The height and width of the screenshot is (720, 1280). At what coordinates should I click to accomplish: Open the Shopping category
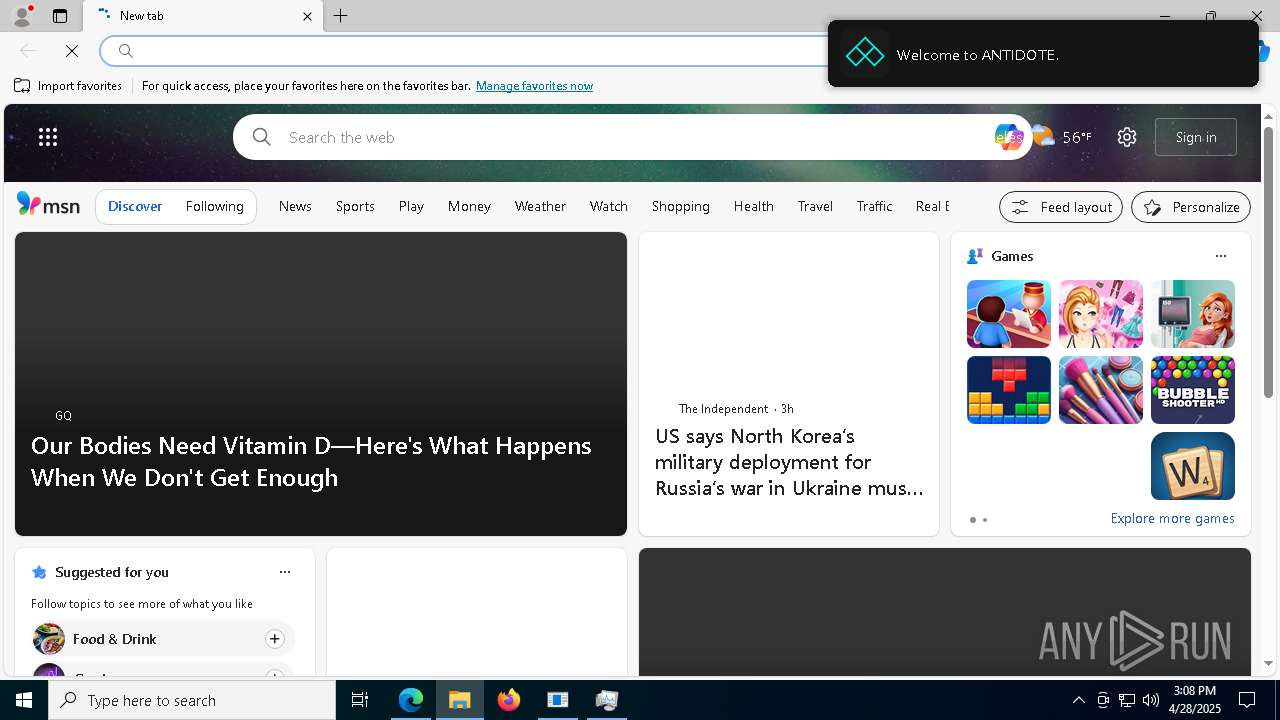point(681,206)
